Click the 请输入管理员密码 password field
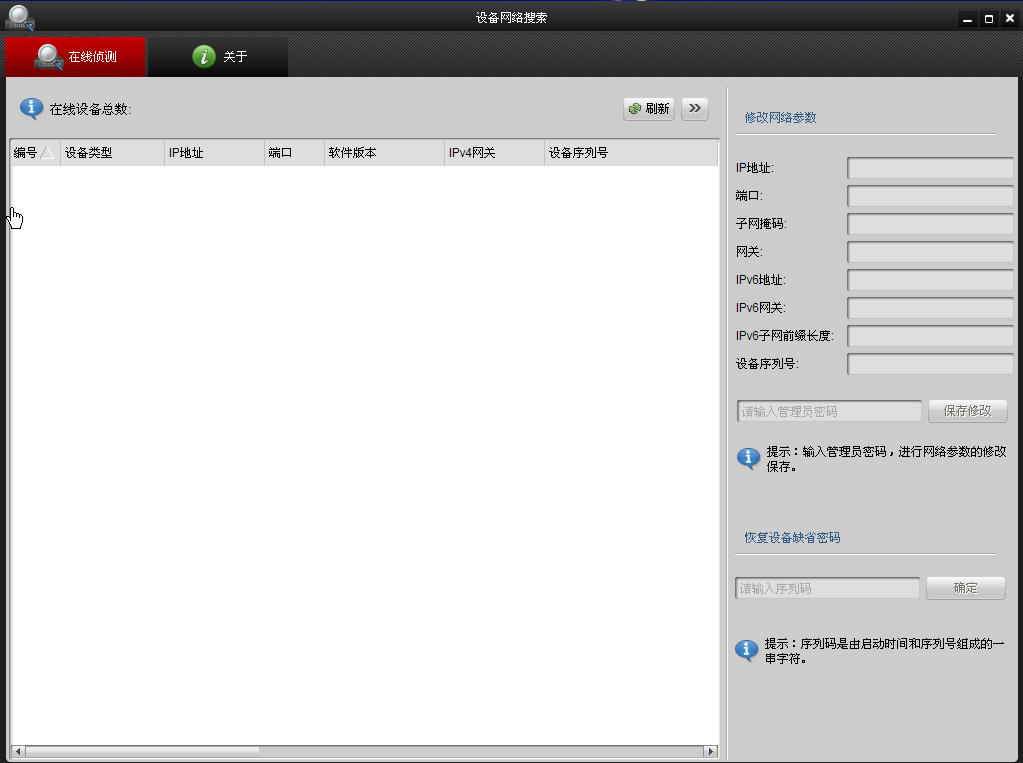Image resolution: width=1023 pixels, height=763 pixels. point(828,410)
